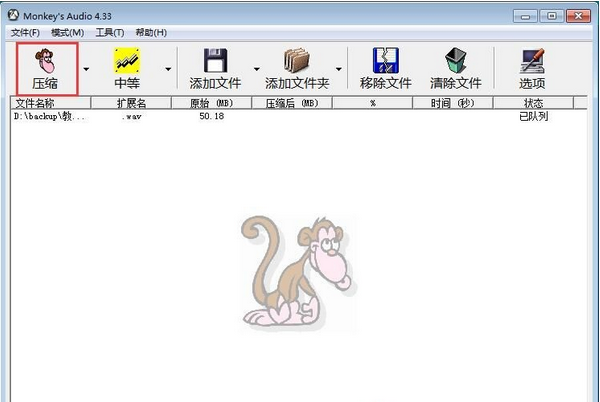Sort by 时间 (秒) column header
600x402 pixels.
[453, 103]
